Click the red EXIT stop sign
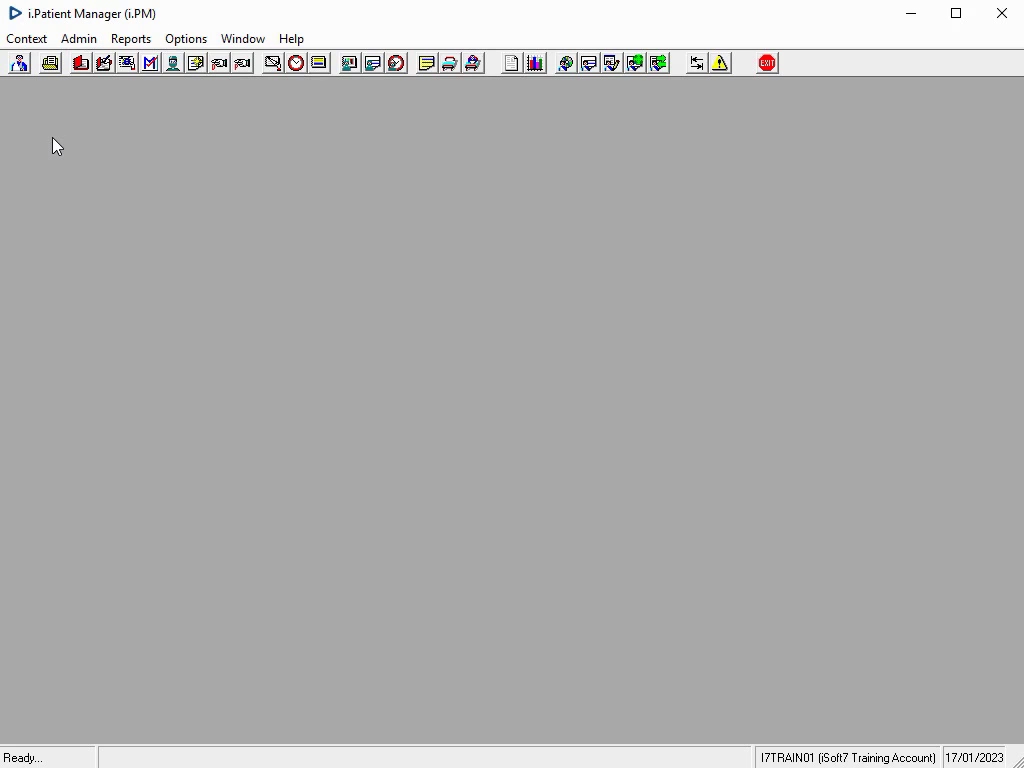Screen dimensions: 1024x768 [767, 63]
